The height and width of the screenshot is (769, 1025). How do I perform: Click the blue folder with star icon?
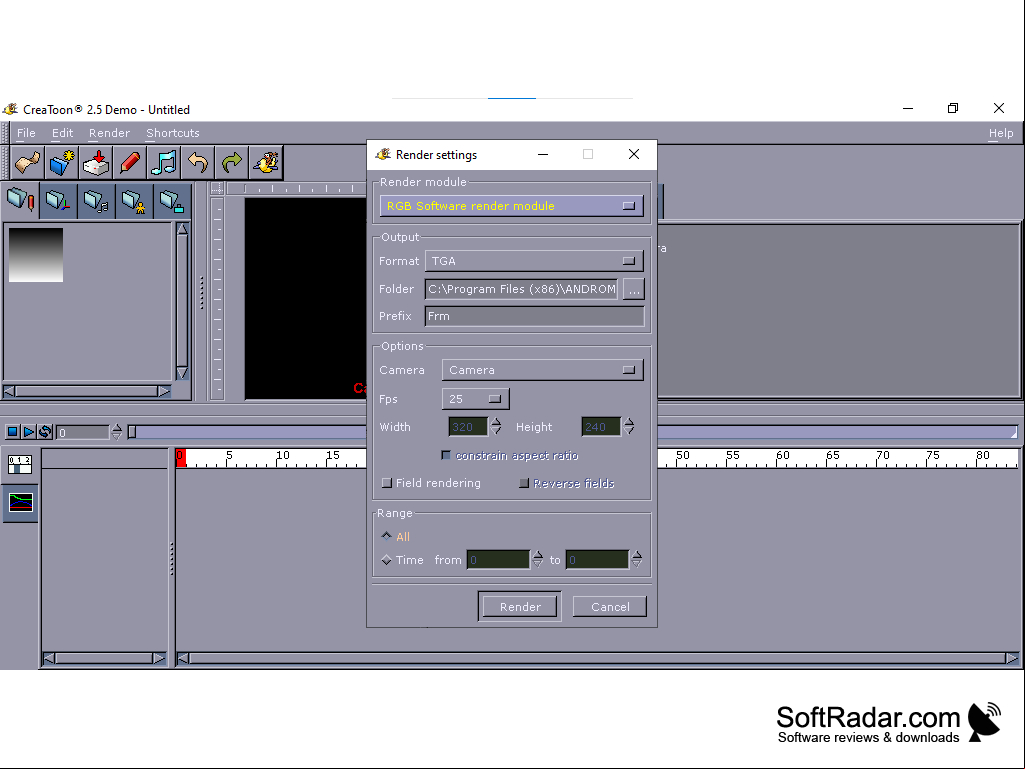[61, 162]
